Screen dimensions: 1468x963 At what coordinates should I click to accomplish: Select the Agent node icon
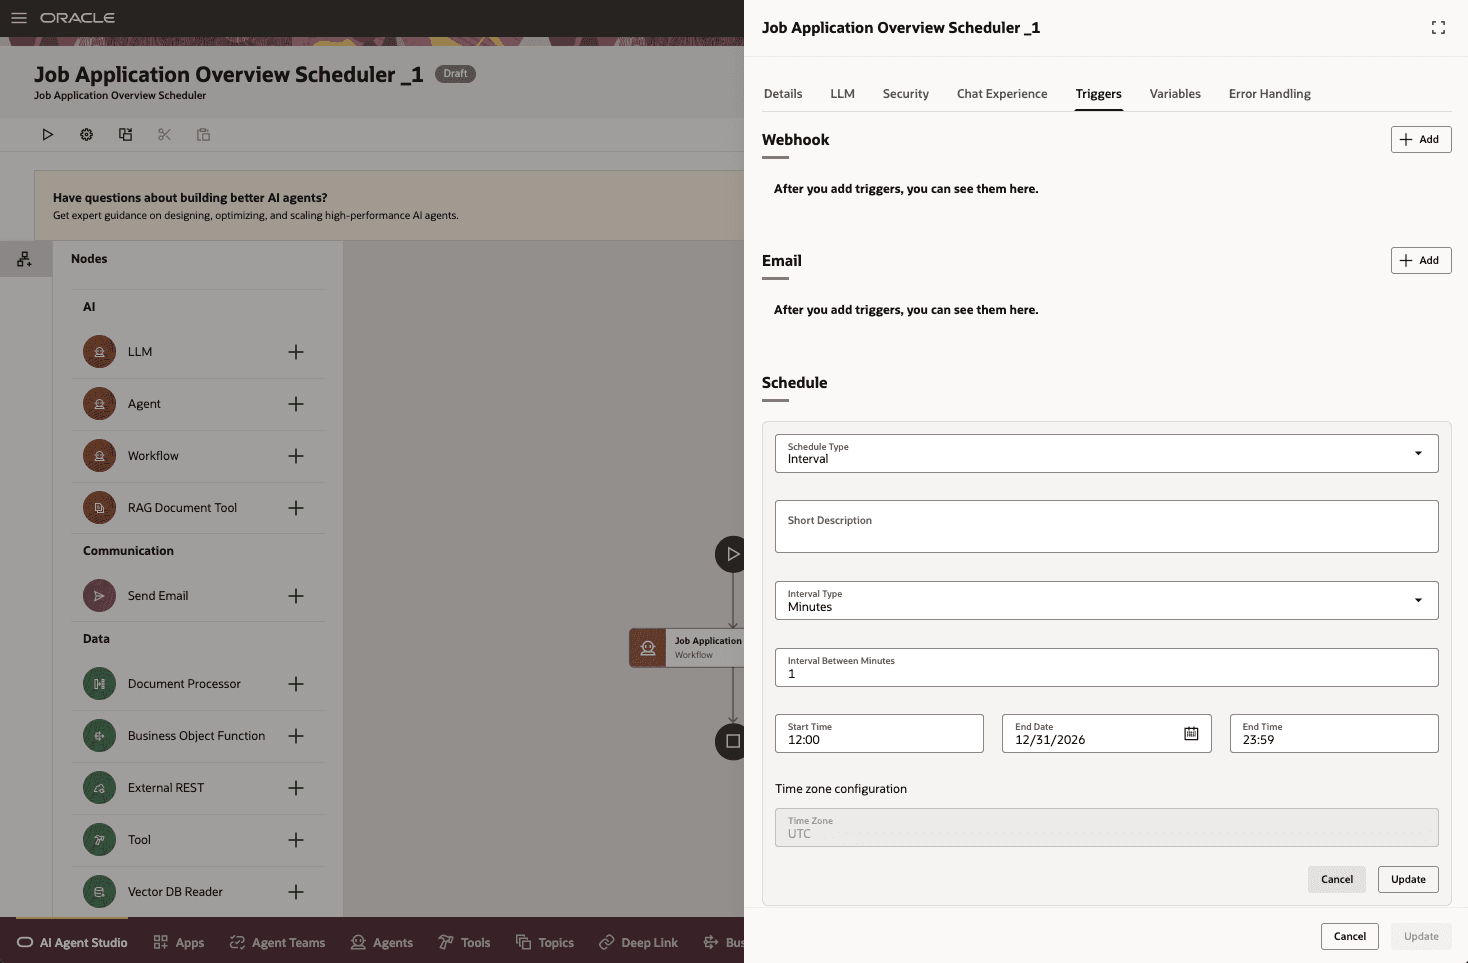point(99,403)
